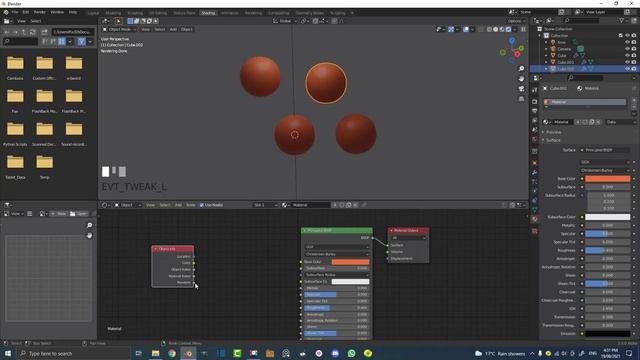Image resolution: width=640 pixels, height=360 pixels.
Task: Toggle visibility eye for selected Cube.002 row
Action: pos(627,69)
